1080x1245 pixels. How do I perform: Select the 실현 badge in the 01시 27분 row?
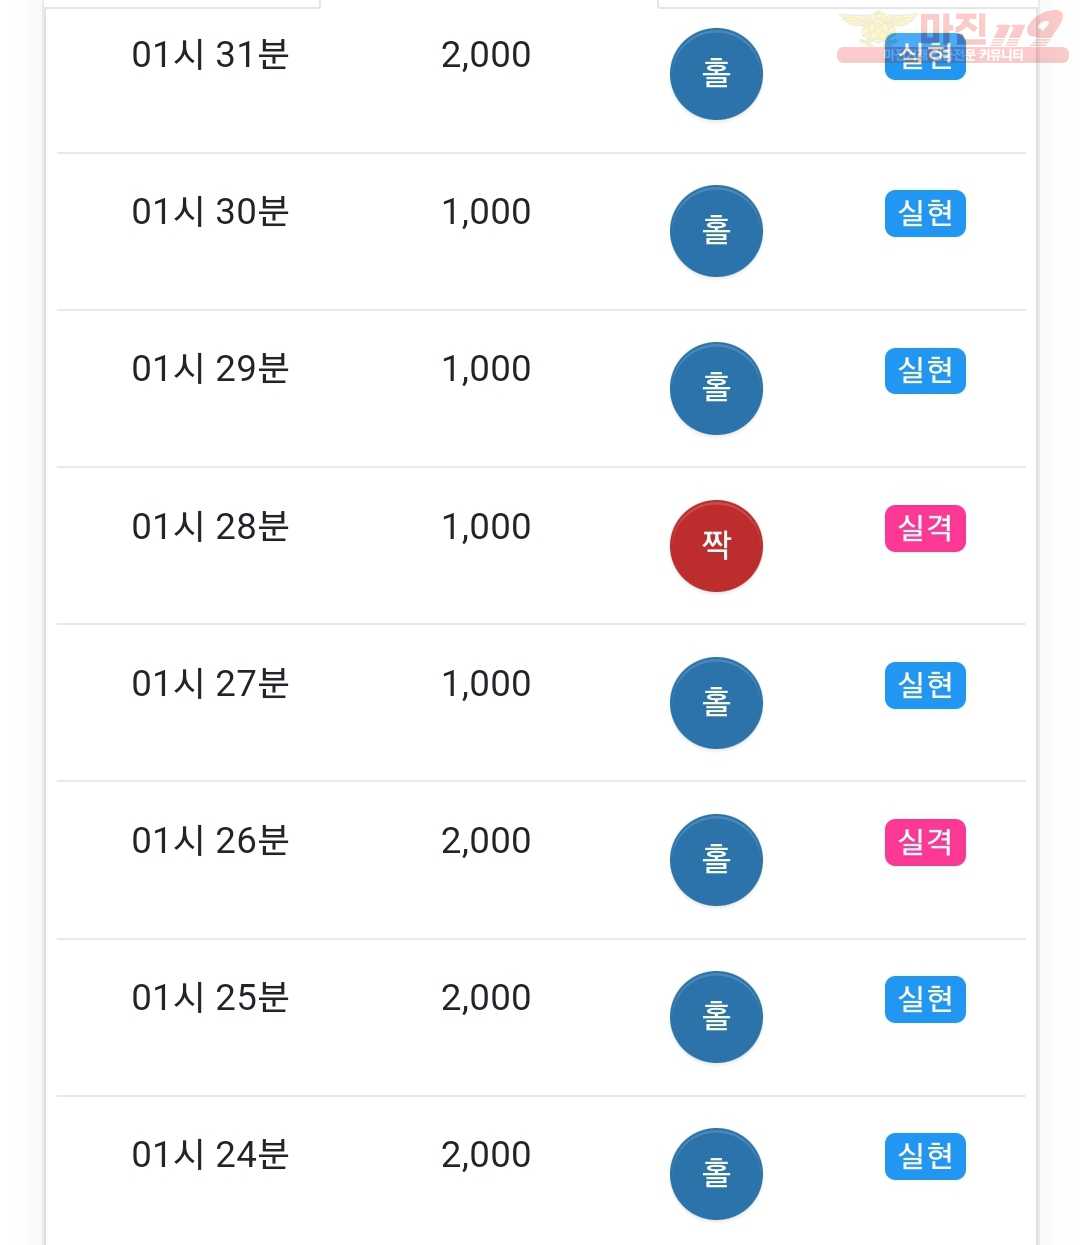pos(925,685)
